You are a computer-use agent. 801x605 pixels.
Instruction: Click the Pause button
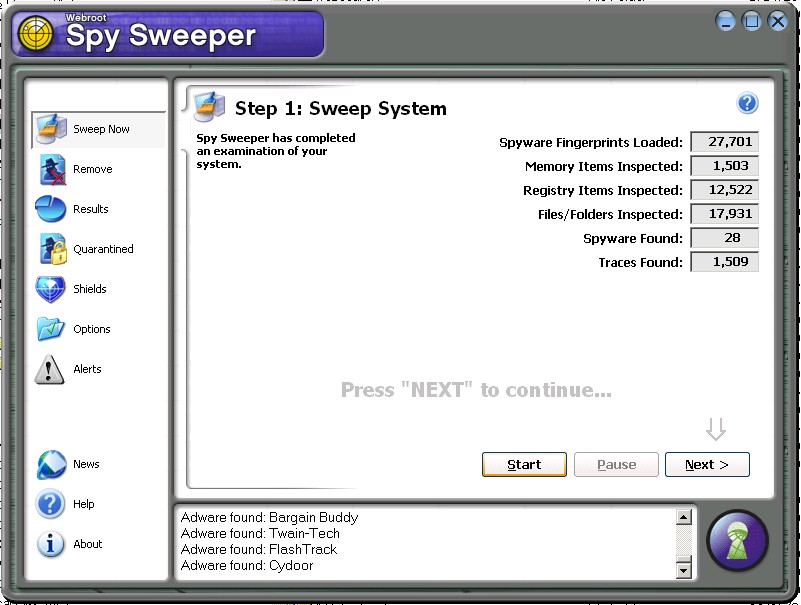pos(616,464)
